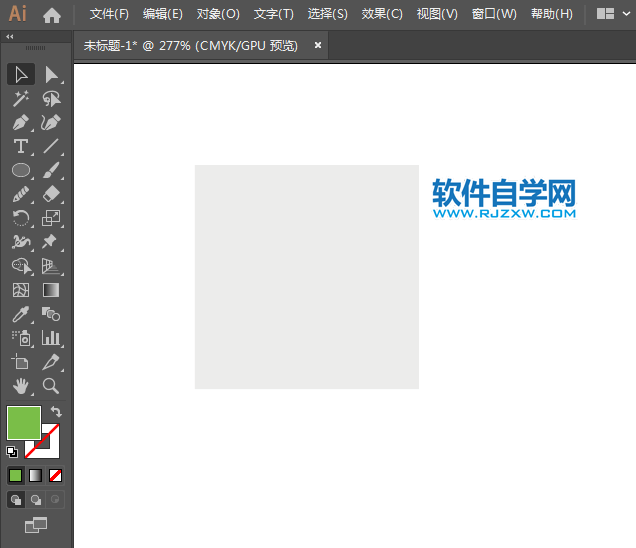Open the 窗口(W) menu
This screenshot has height=548, width=636.
494,14
